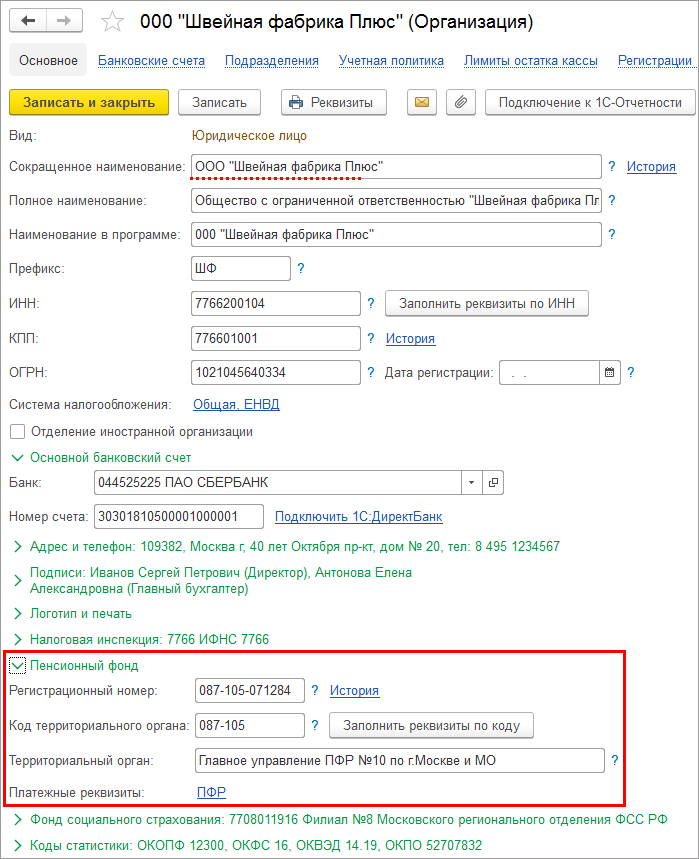Open the bank record form icon
The image size is (699, 859).
click(x=492, y=482)
